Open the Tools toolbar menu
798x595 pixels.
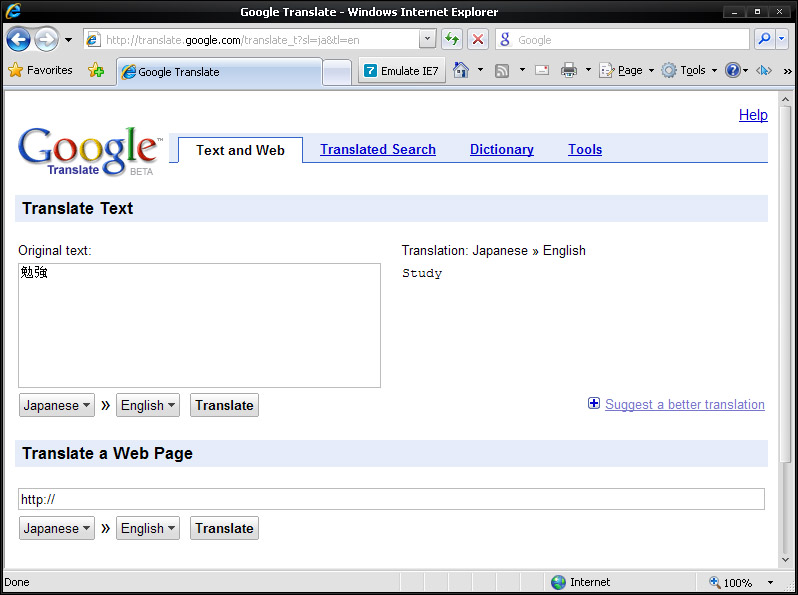689,70
